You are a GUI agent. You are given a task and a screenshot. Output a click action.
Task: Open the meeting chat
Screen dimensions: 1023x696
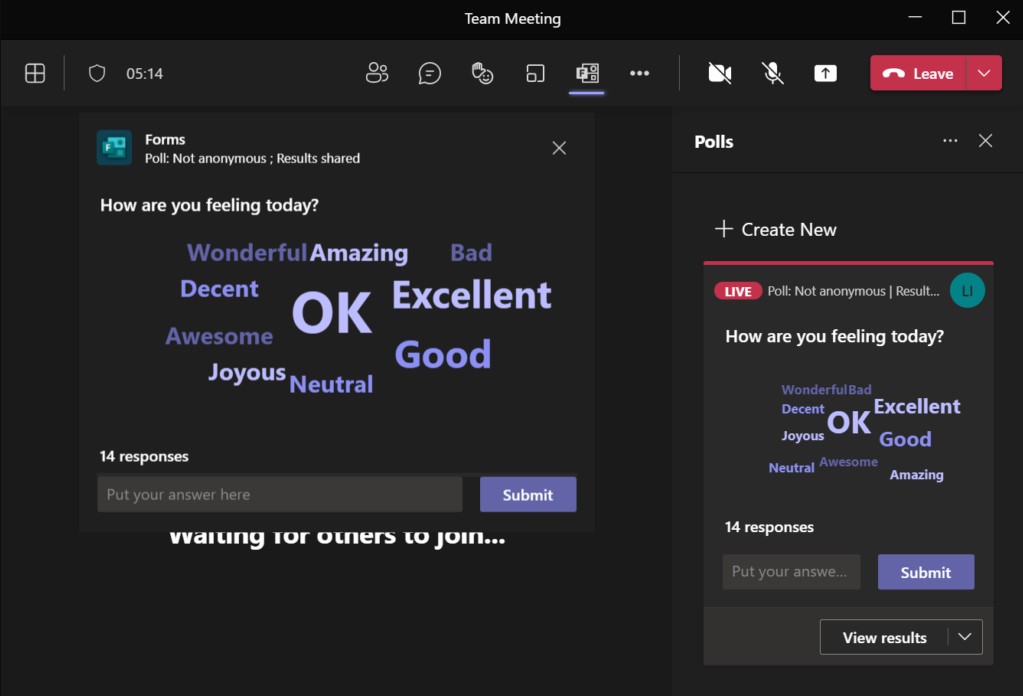pos(430,73)
